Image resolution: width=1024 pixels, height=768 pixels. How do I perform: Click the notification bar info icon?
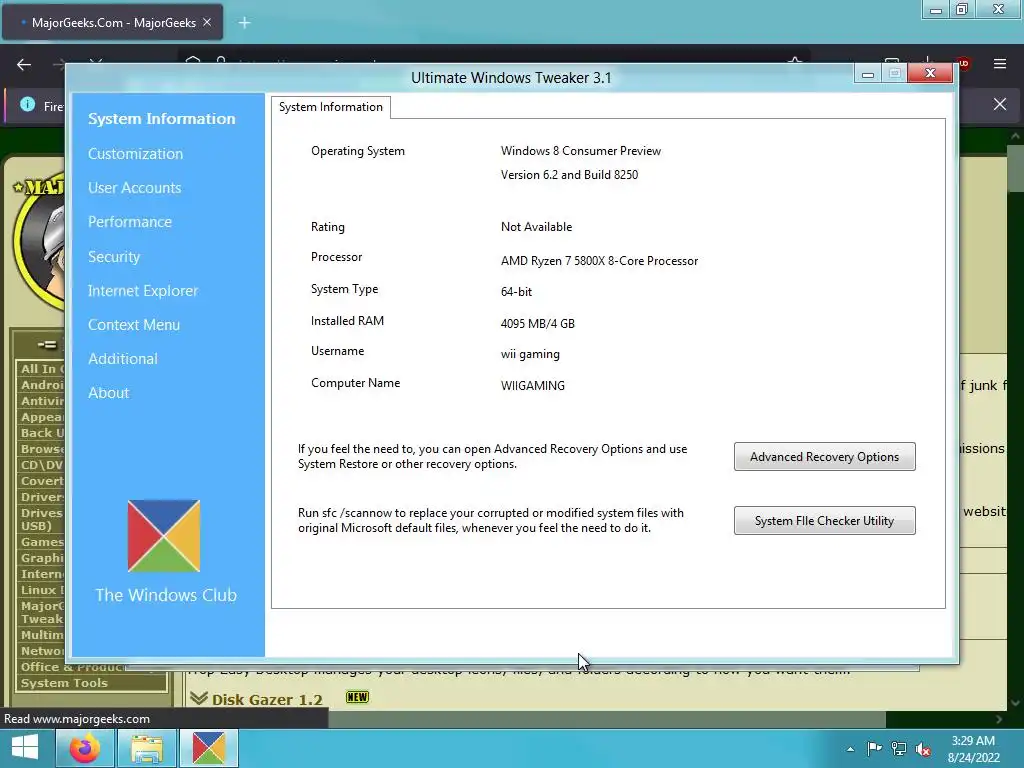click(27, 104)
